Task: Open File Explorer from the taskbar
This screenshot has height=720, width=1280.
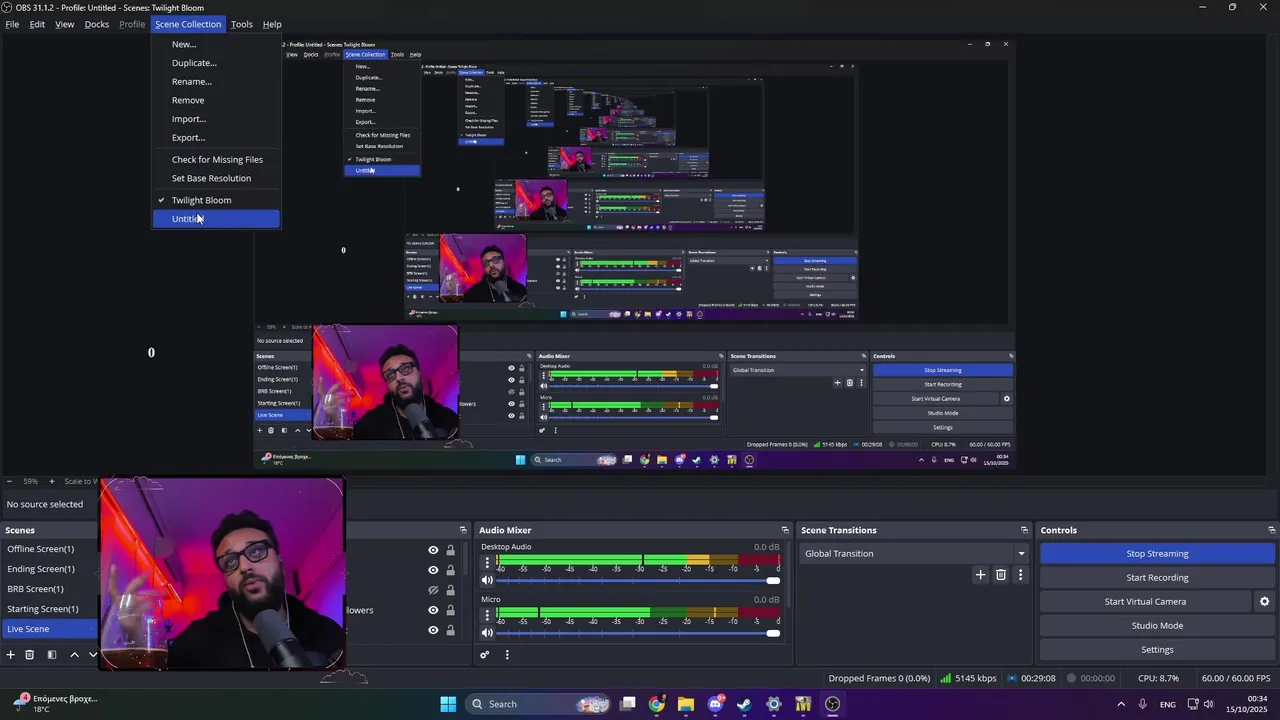Action: point(685,704)
